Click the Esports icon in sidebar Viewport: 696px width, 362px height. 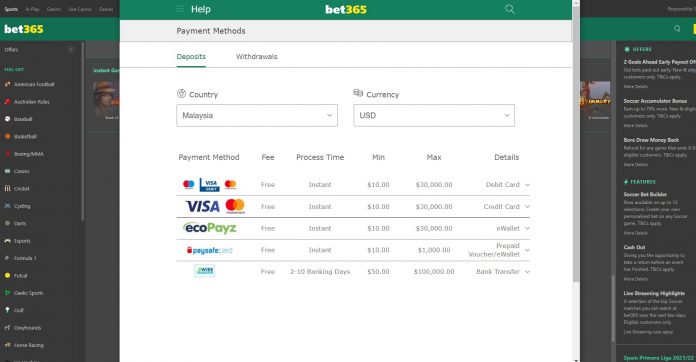(x=8, y=241)
